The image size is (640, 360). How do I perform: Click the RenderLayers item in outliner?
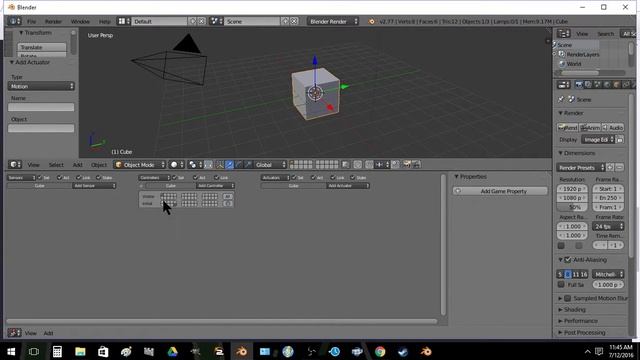(582, 54)
